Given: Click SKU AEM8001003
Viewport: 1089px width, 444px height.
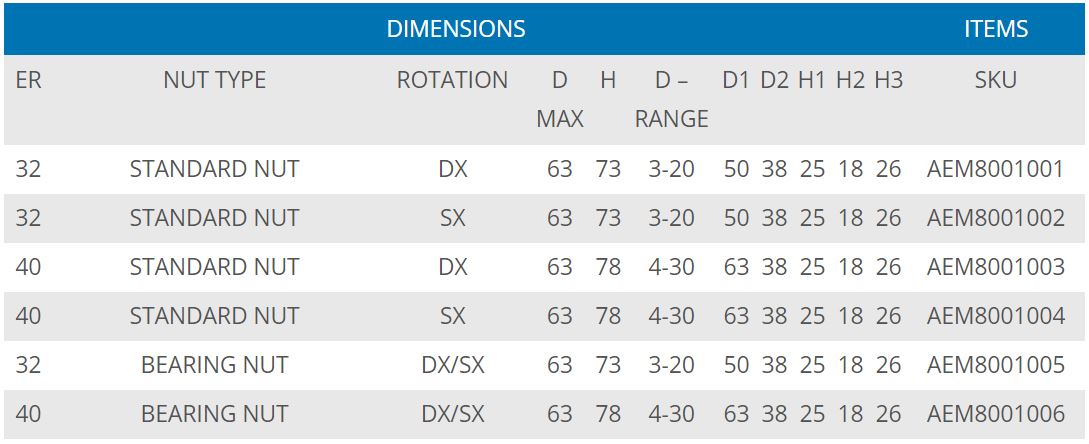Looking at the screenshot, I should coord(995,267).
